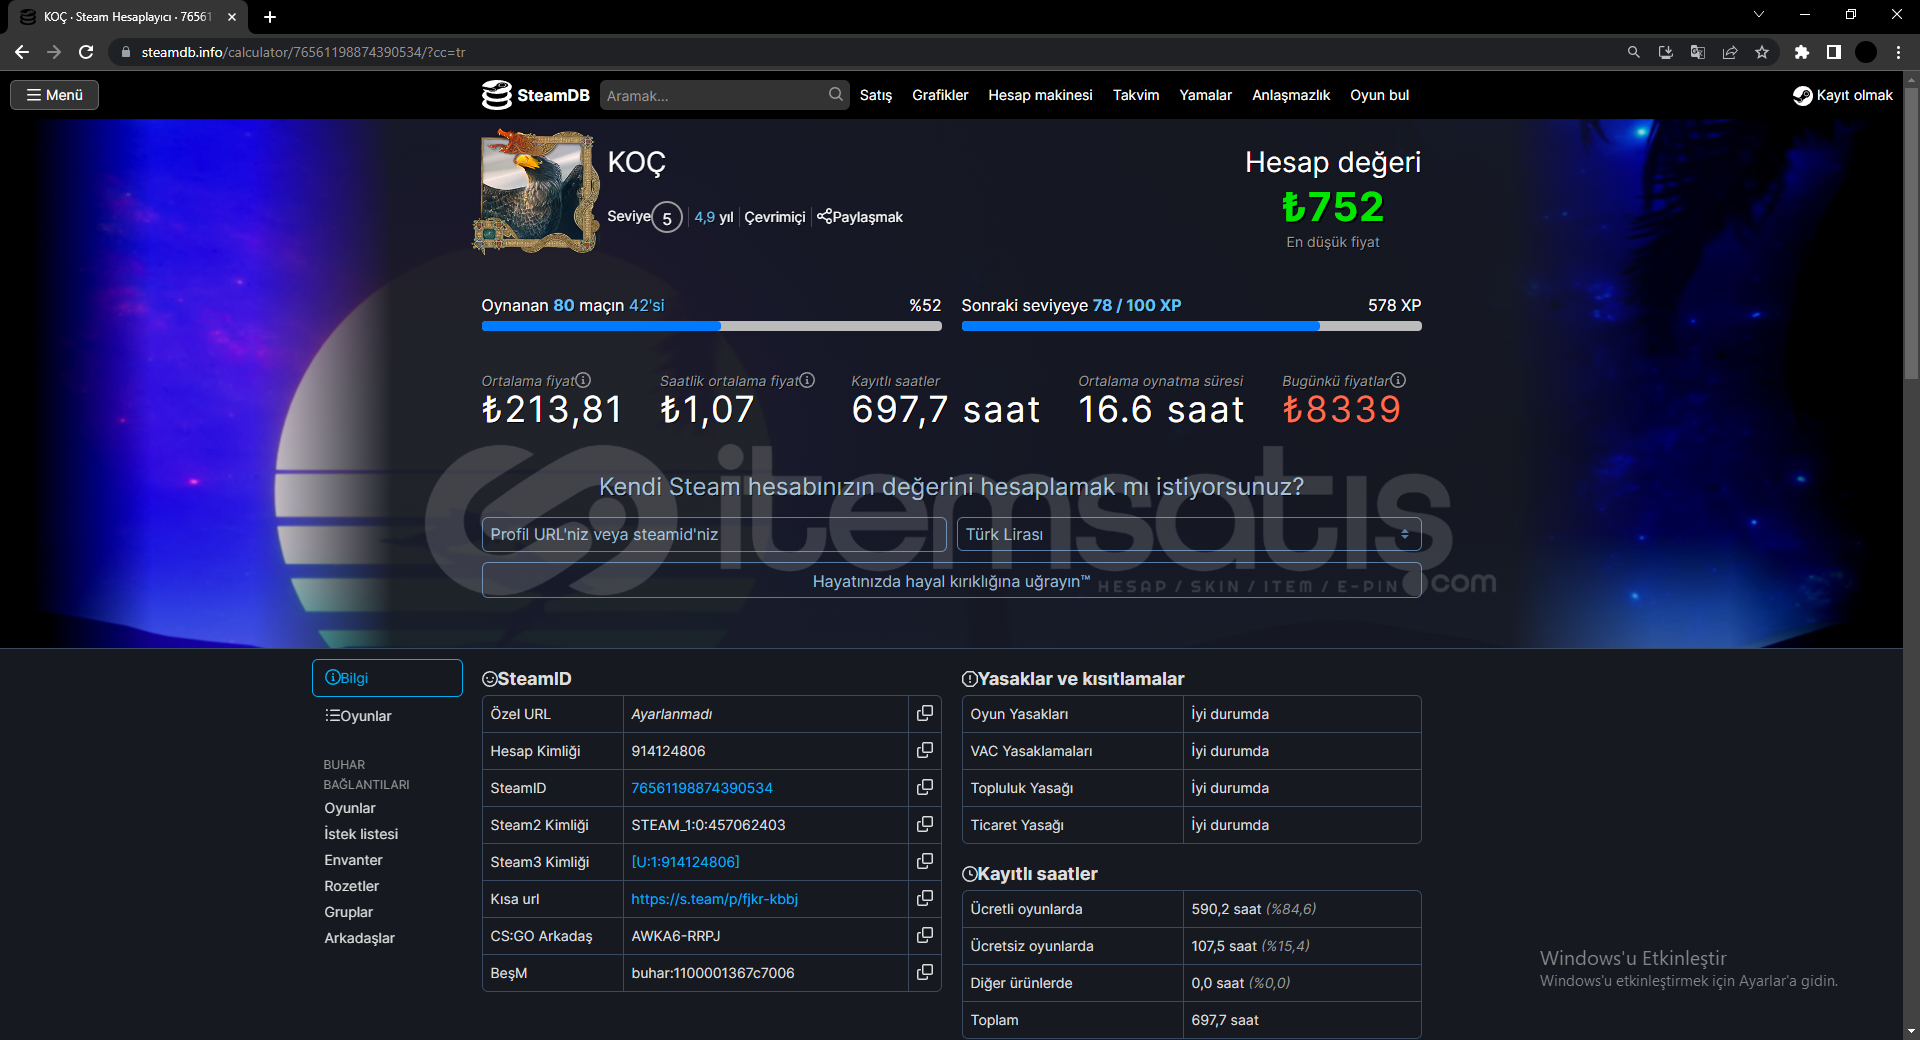Image resolution: width=1920 pixels, height=1040 pixels.
Task: Open a new browser tab
Action: (270, 17)
